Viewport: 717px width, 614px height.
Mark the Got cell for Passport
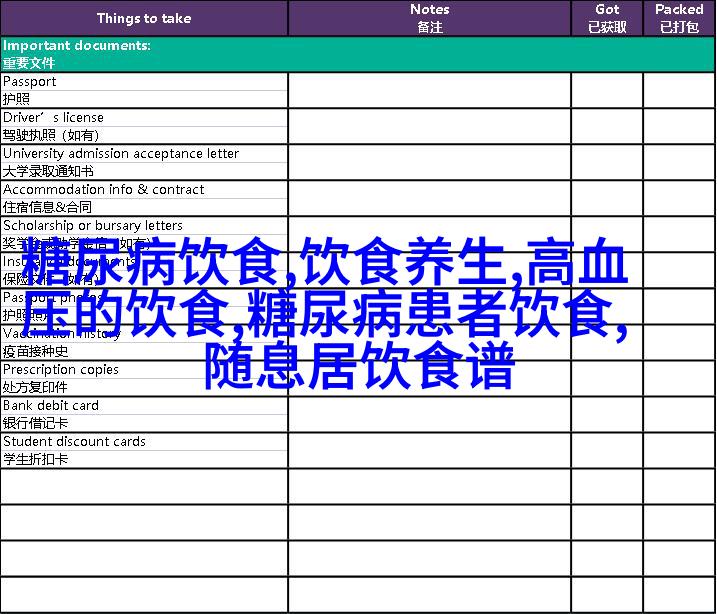[606, 90]
